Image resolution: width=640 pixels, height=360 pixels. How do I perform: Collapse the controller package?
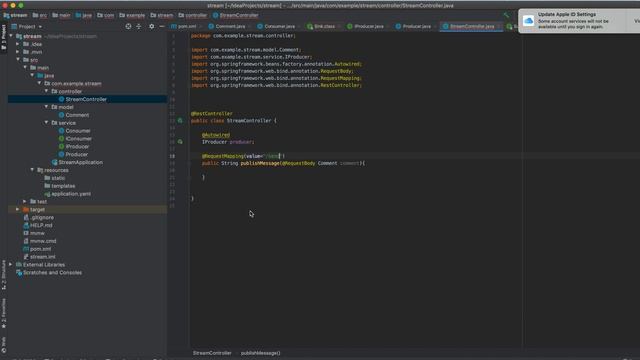pos(47,91)
